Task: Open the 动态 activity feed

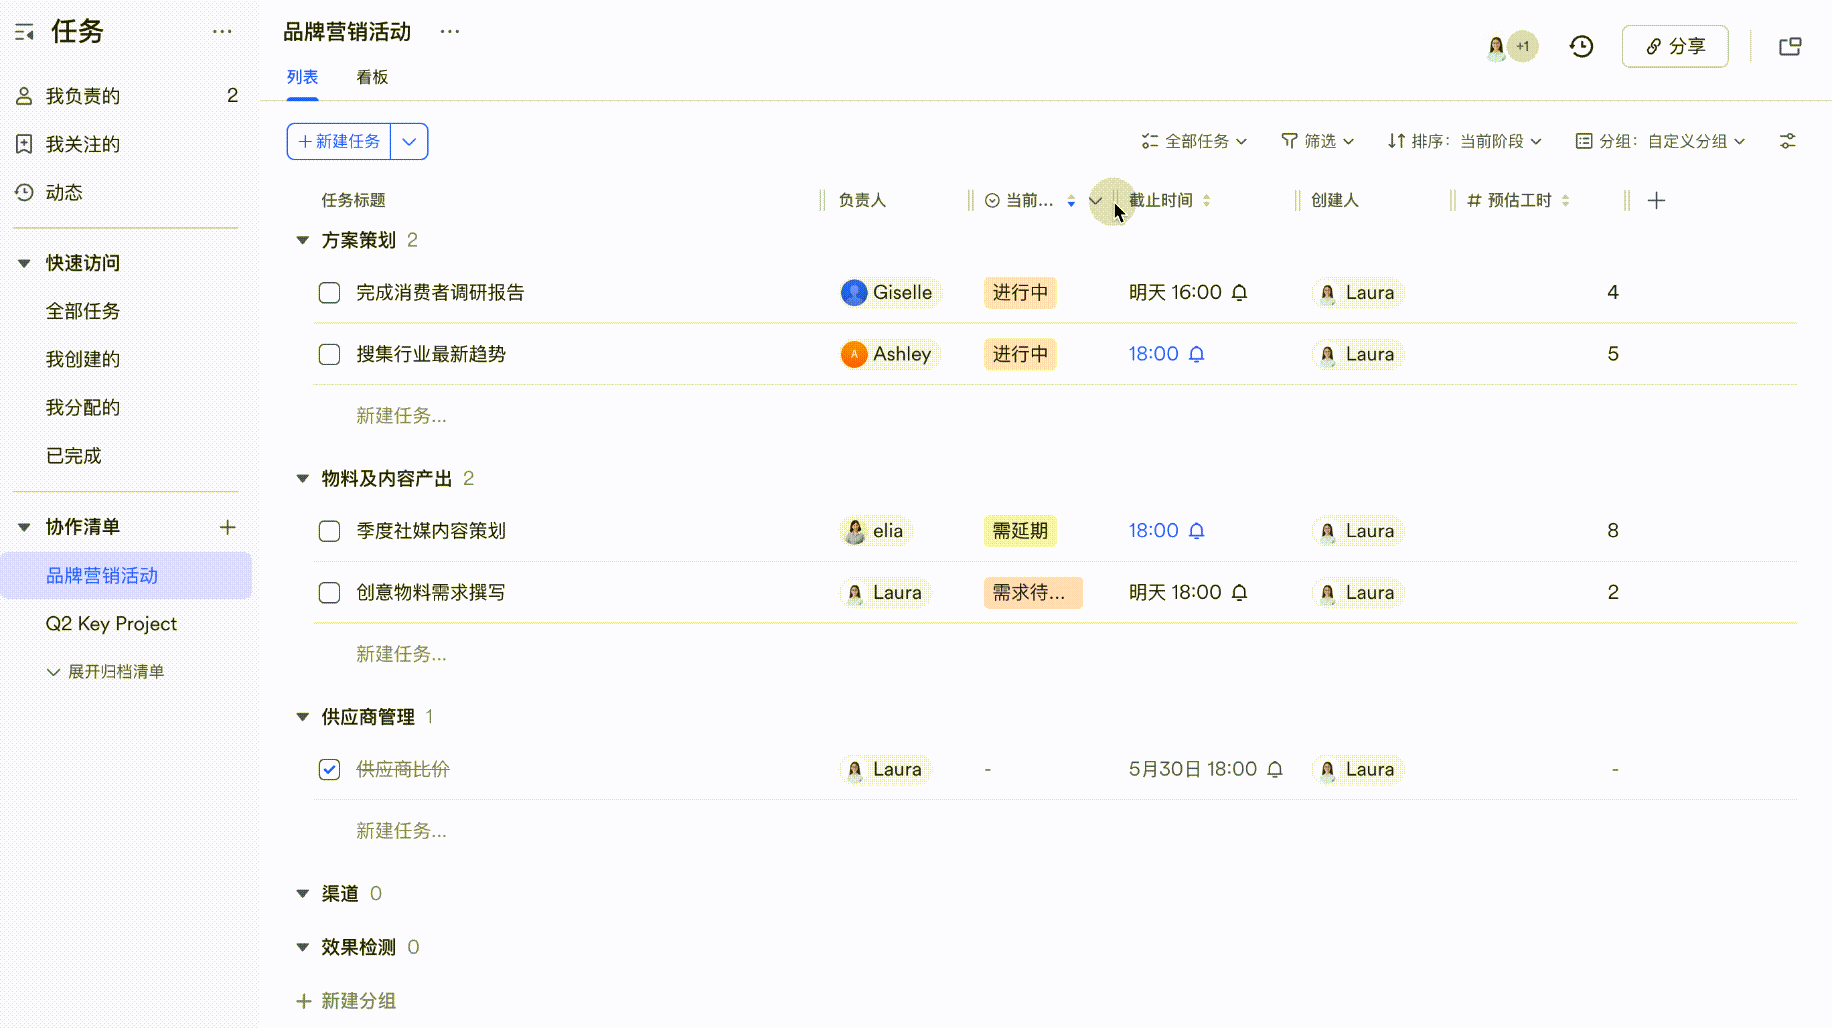Action: tap(64, 192)
